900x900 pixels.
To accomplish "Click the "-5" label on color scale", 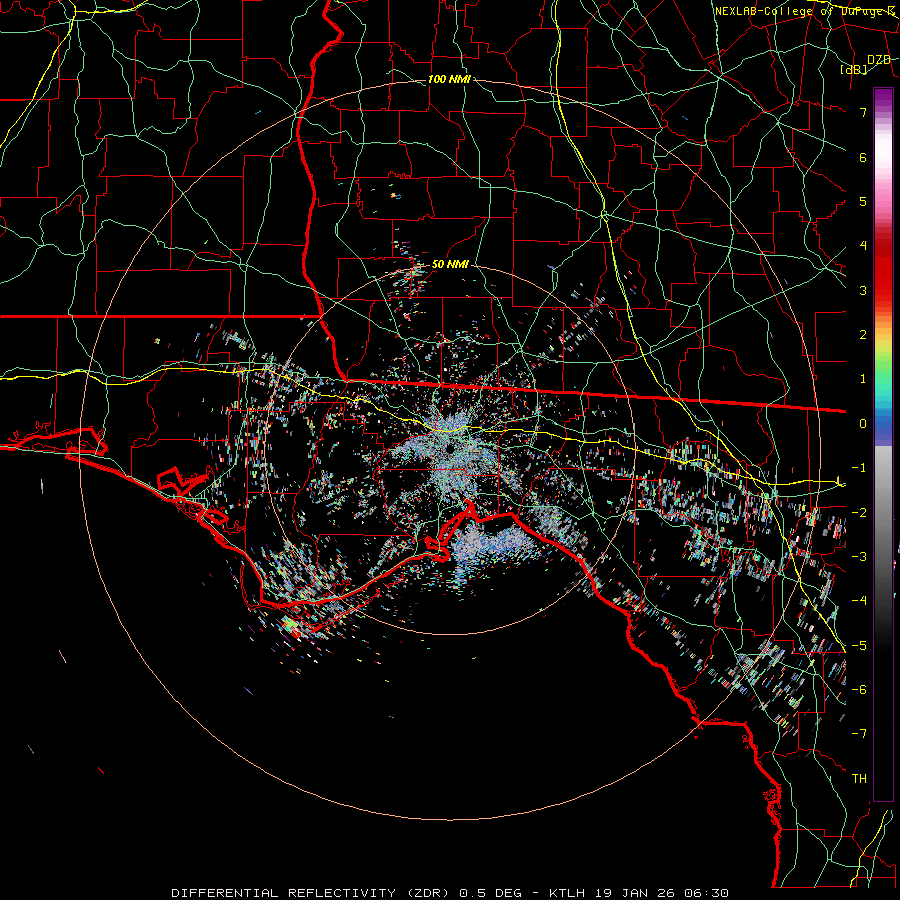I will point(859,646).
